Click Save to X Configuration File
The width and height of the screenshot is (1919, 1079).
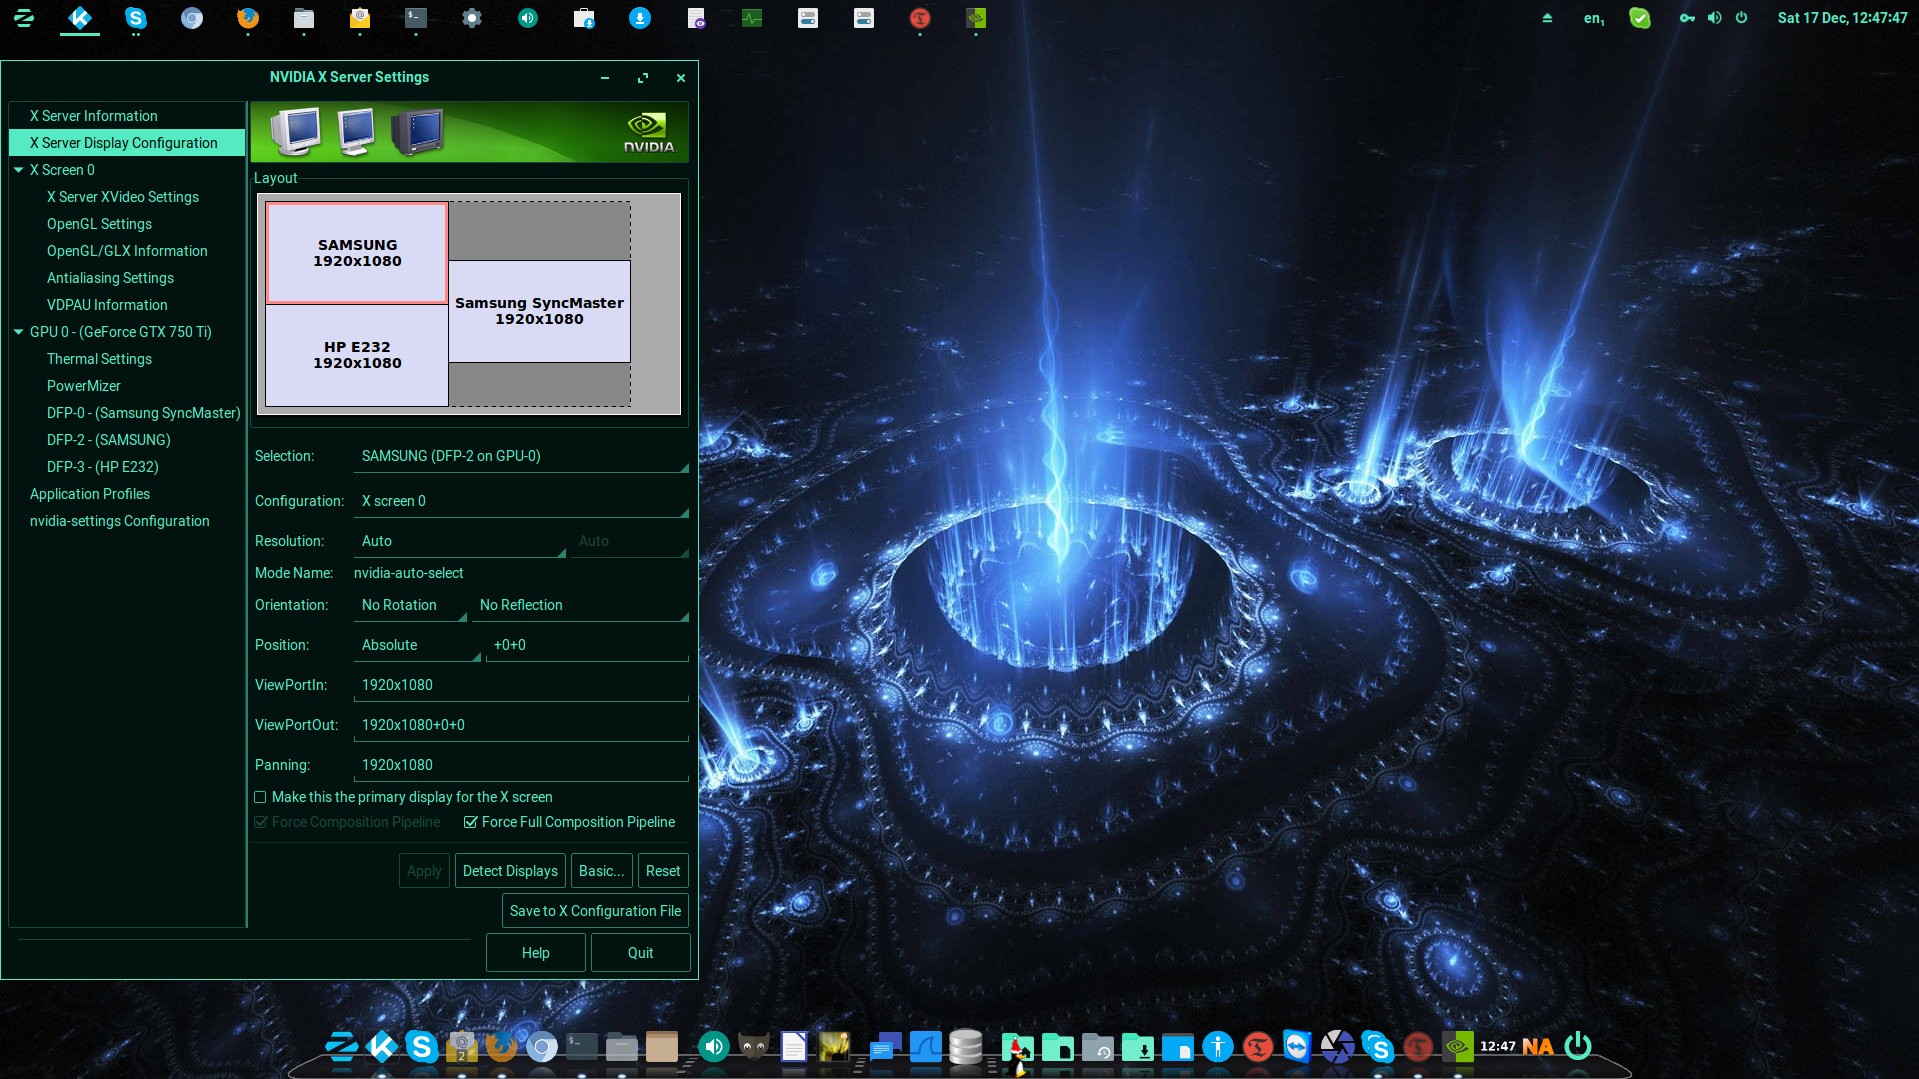pos(595,911)
